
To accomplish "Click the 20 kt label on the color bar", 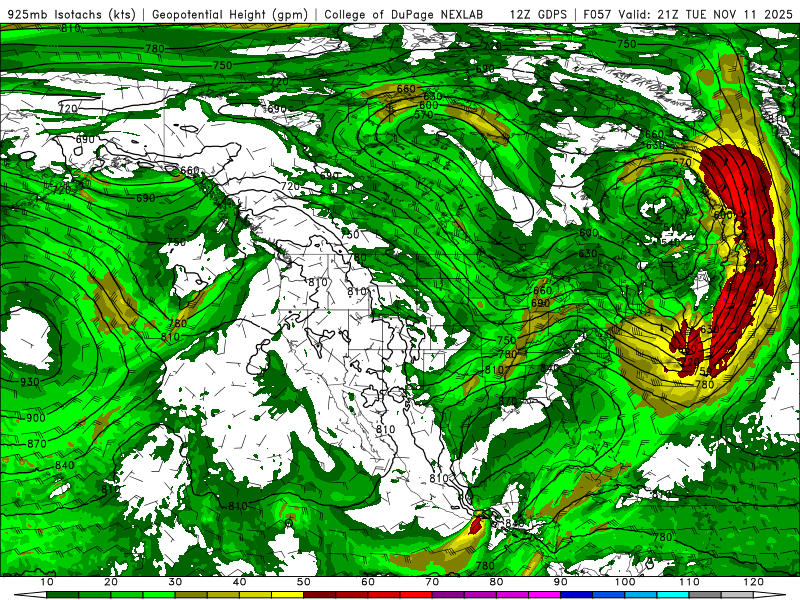I will click(x=111, y=582).
